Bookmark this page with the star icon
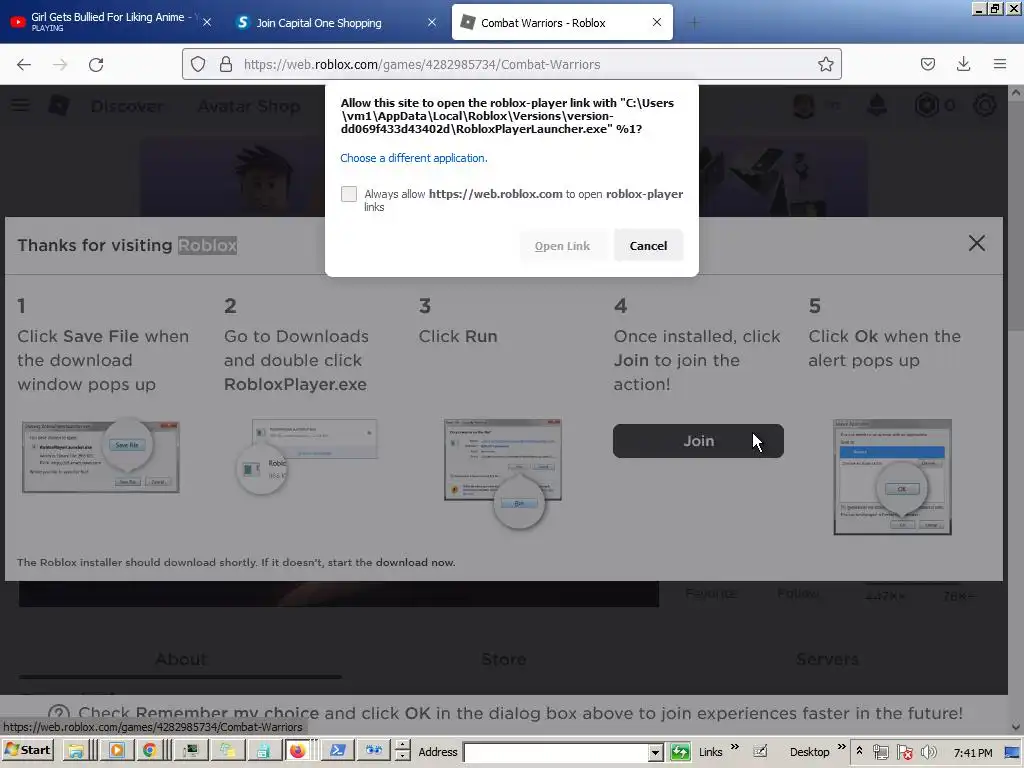Image resolution: width=1024 pixels, height=768 pixels. coord(825,64)
